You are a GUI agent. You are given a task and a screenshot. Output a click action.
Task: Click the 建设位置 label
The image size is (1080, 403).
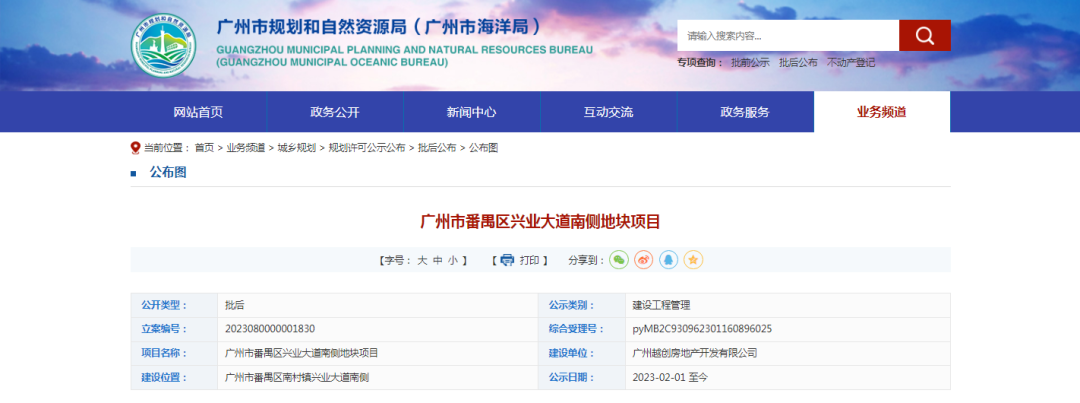(164, 378)
